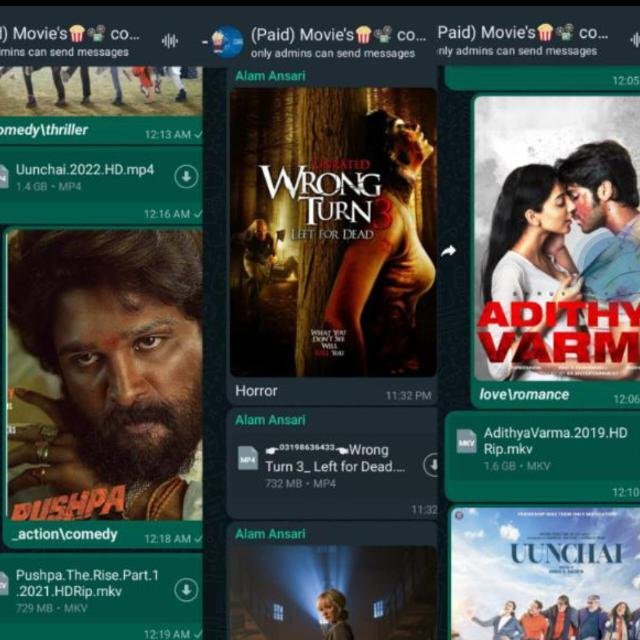The width and height of the screenshot is (640, 640).
Task: Open the Wrong Turn 3 poster image
Action: (333, 232)
